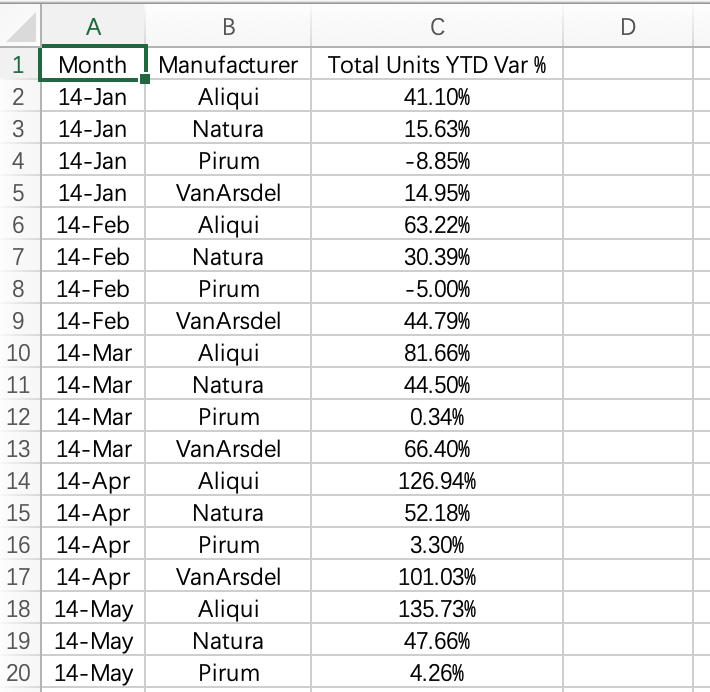Select column A header
This screenshot has height=692, width=710.
tap(93, 26)
